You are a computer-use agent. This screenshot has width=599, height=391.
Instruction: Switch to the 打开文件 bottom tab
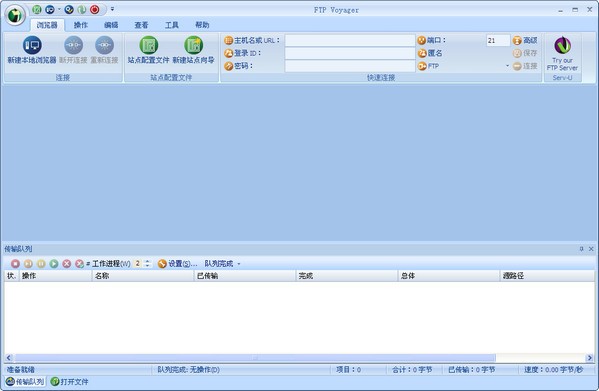click(70, 381)
